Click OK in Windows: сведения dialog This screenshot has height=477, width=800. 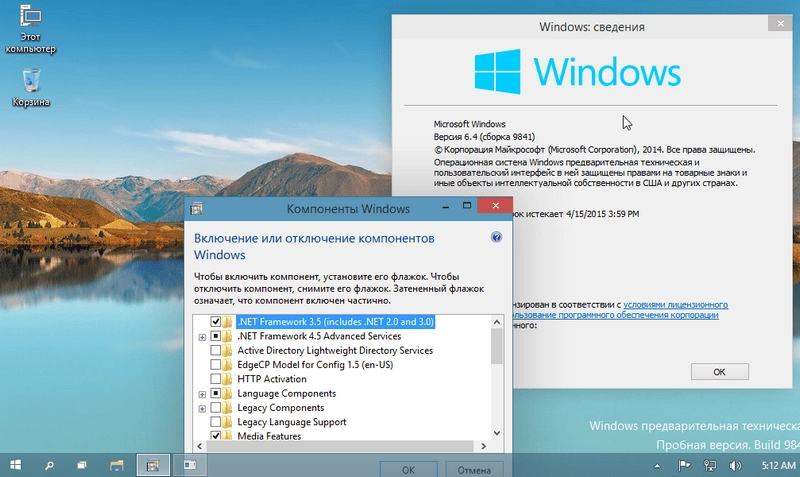(x=719, y=372)
